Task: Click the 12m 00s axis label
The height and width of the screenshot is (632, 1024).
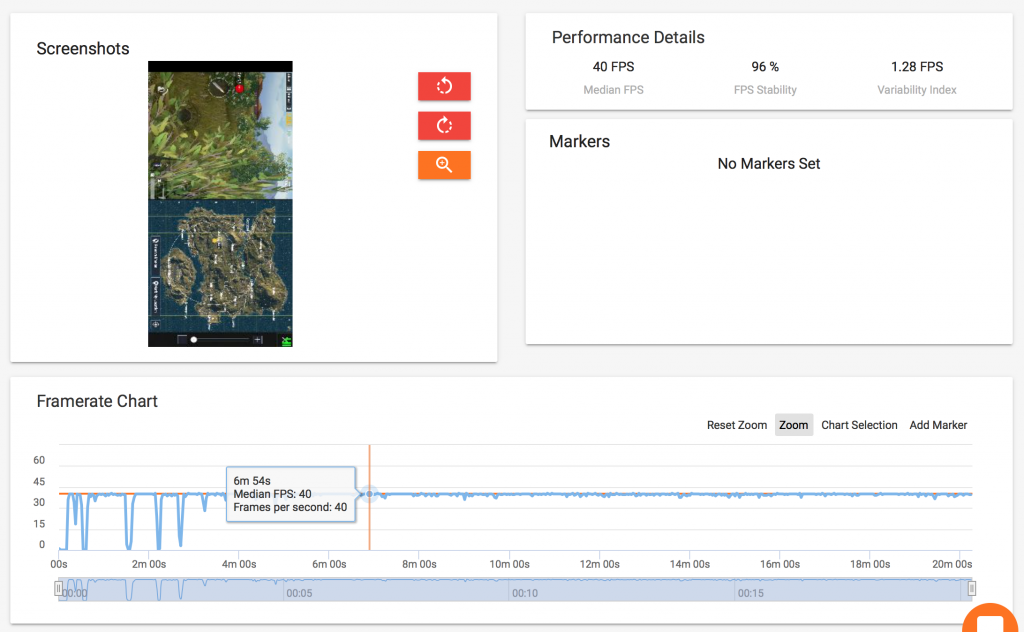Action: tap(600, 564)
